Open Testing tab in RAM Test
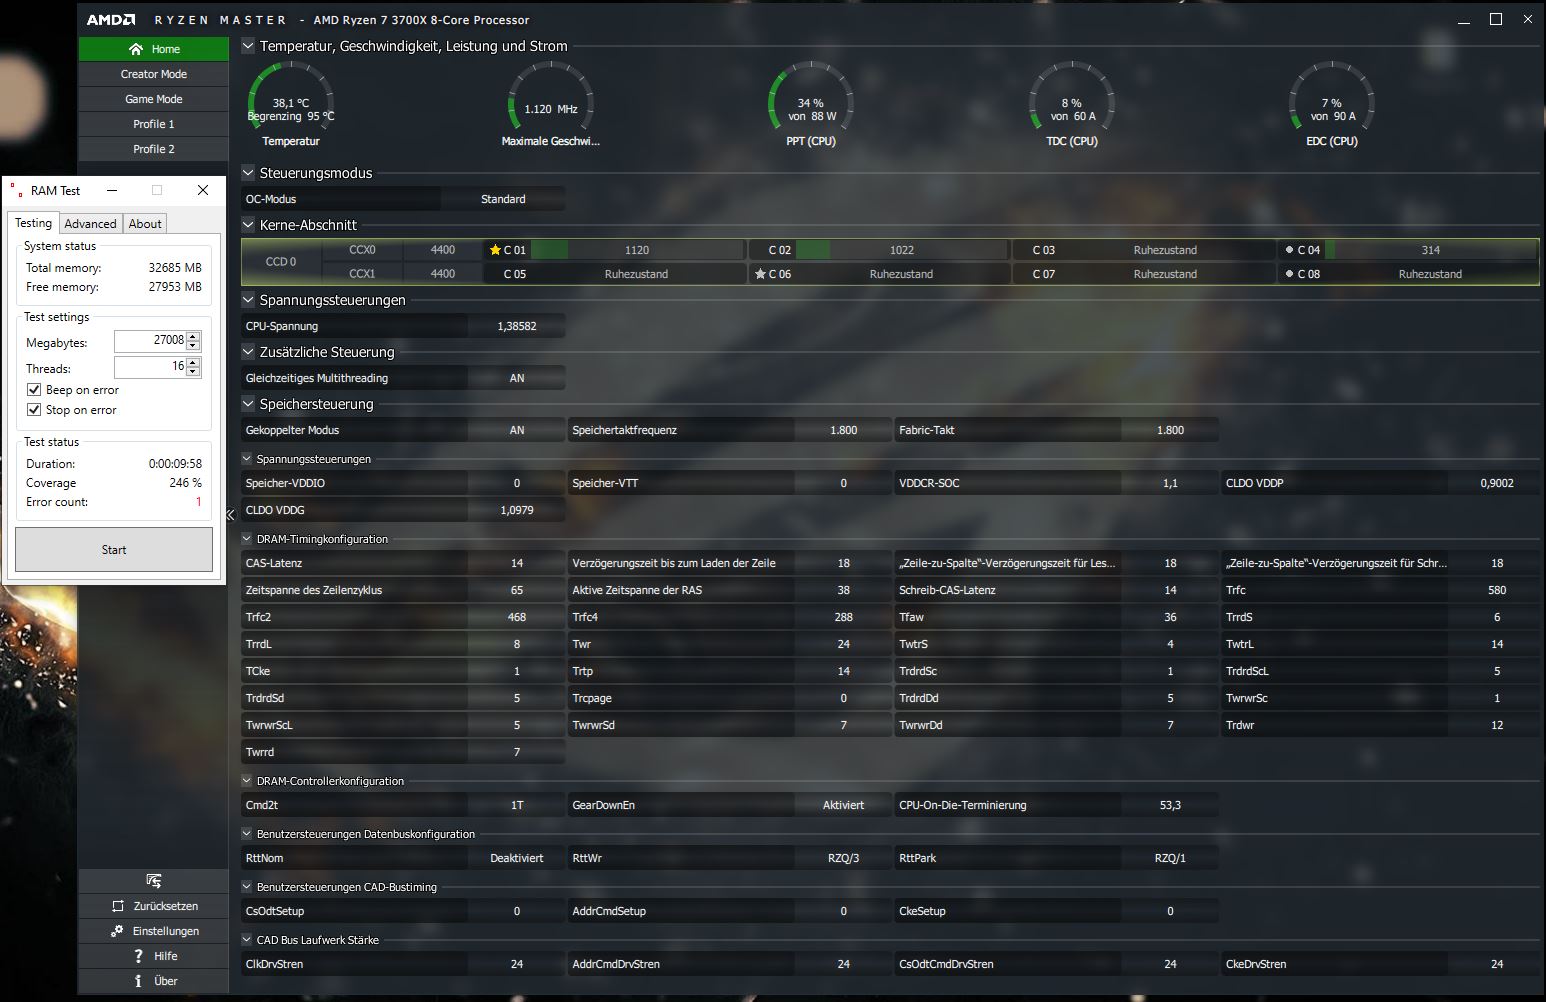Viewport: 1546px width, 1002px height. (x=33, y=223)
